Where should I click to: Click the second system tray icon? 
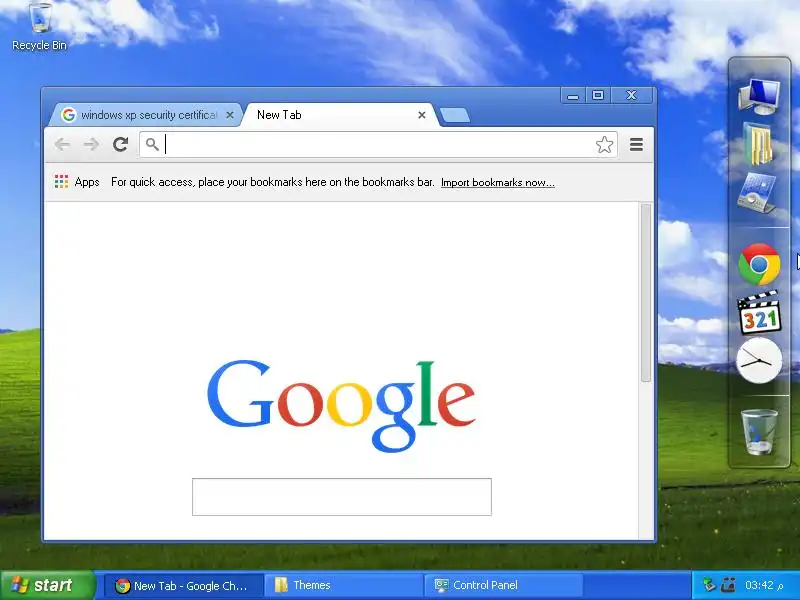[x=729, y=585]
